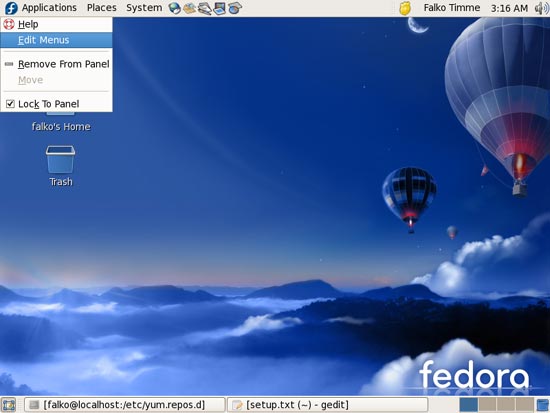The width and height of the screenshot is (550, 413).
Task: Launch the email client launcher icon
Action: (x=190, y=8)
